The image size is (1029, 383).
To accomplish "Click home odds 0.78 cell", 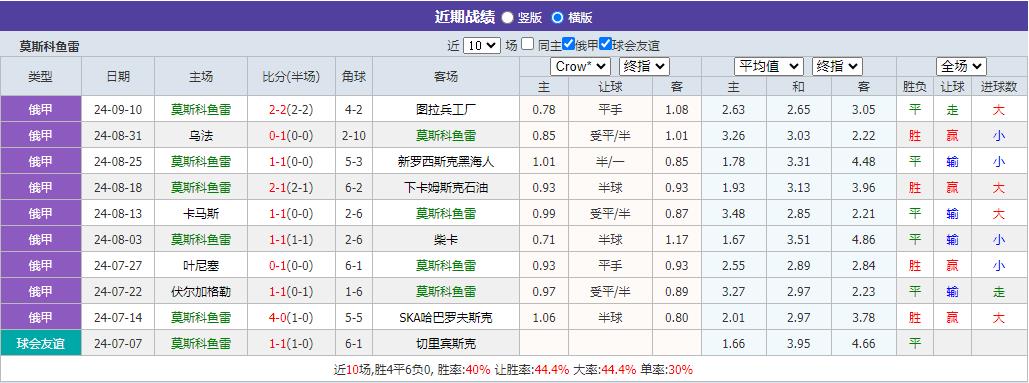I will [x=545, y=110].
